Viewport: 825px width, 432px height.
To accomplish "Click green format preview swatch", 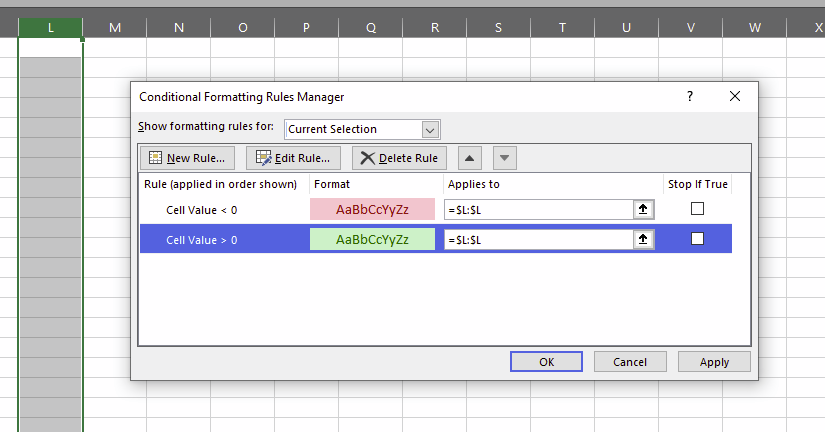I will click(373, 239).
